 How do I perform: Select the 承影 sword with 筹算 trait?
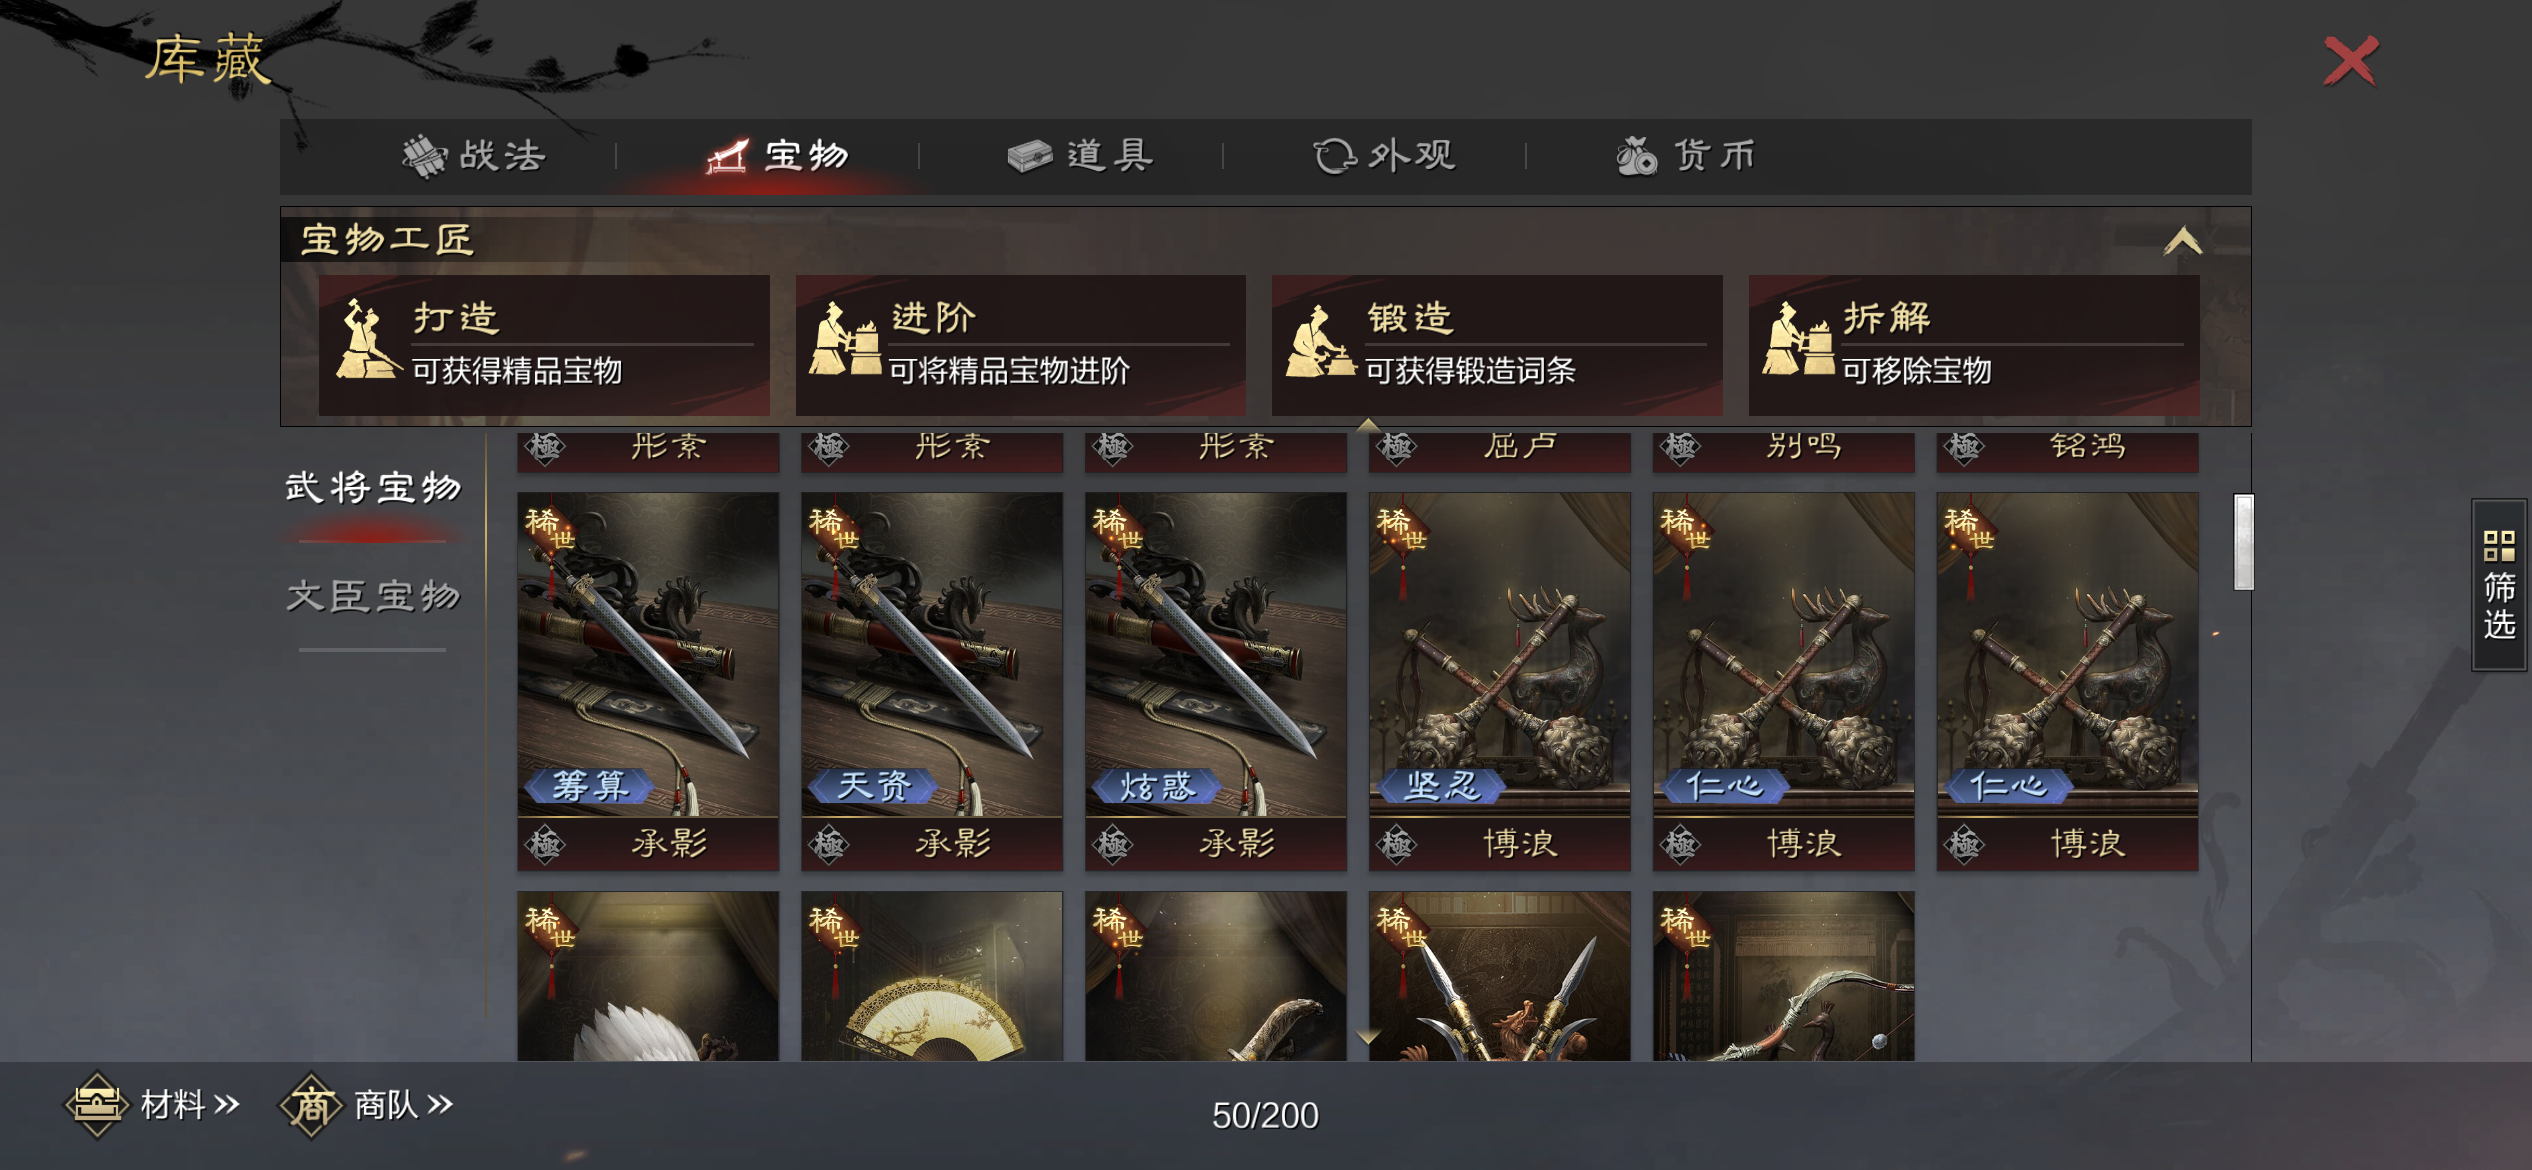pos(648,681)
